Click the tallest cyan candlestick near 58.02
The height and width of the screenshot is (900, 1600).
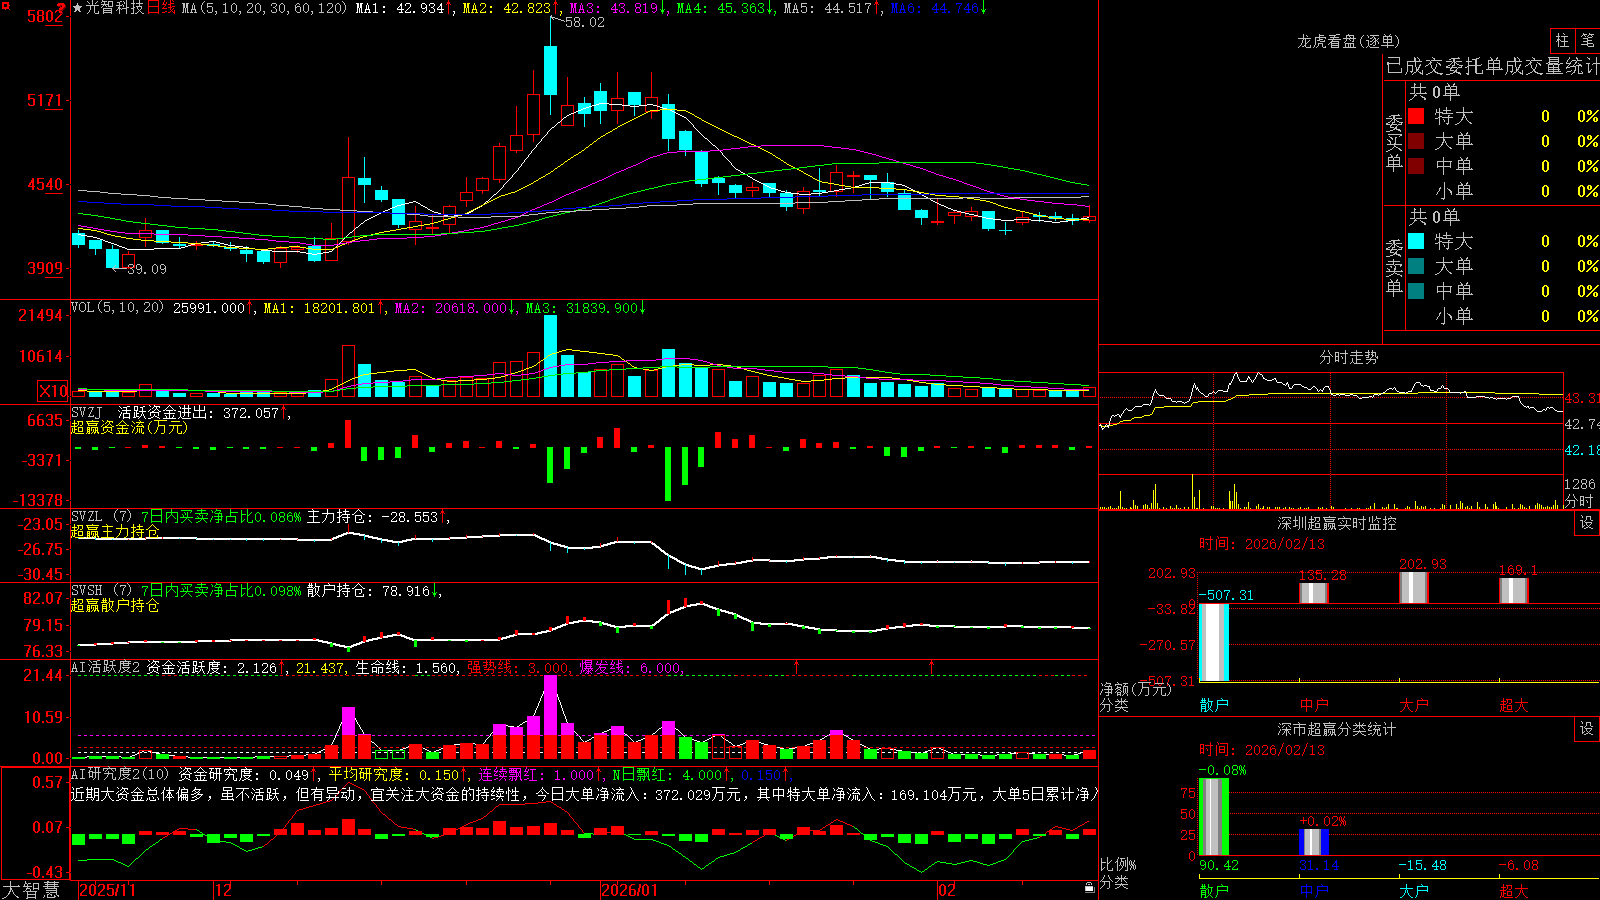click(x=550, y=70)
